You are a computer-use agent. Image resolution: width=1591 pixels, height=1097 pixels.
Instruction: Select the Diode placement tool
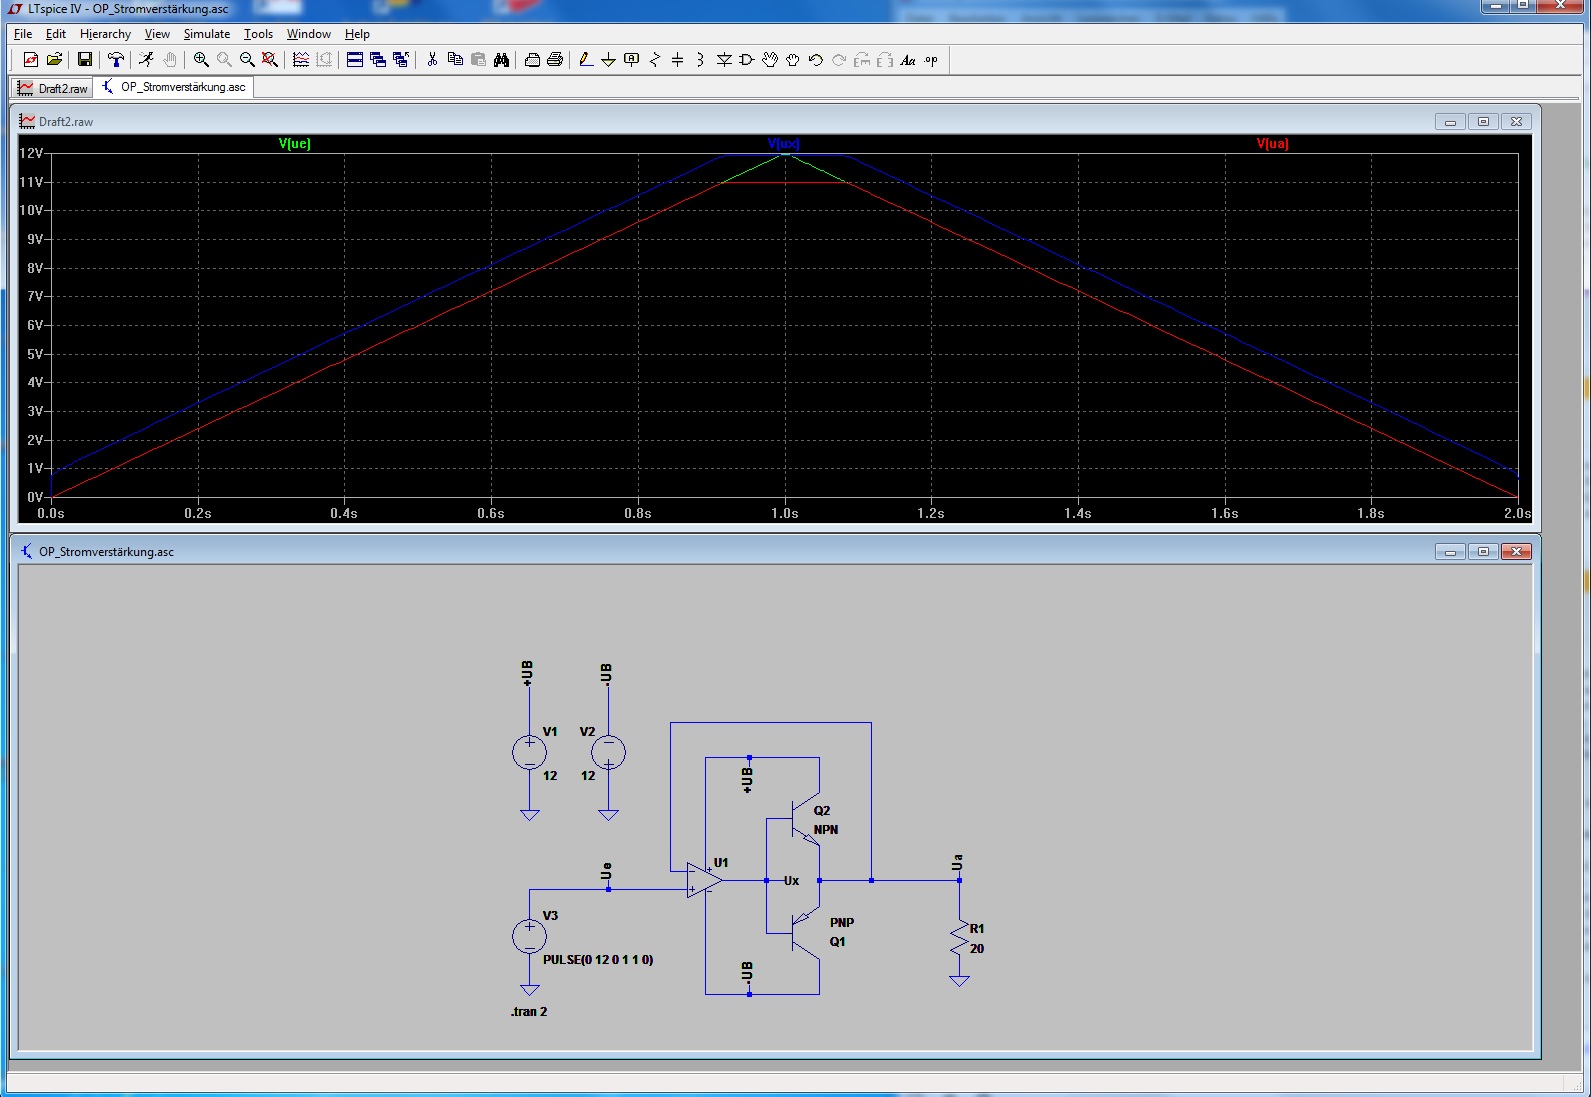point(724,60)
